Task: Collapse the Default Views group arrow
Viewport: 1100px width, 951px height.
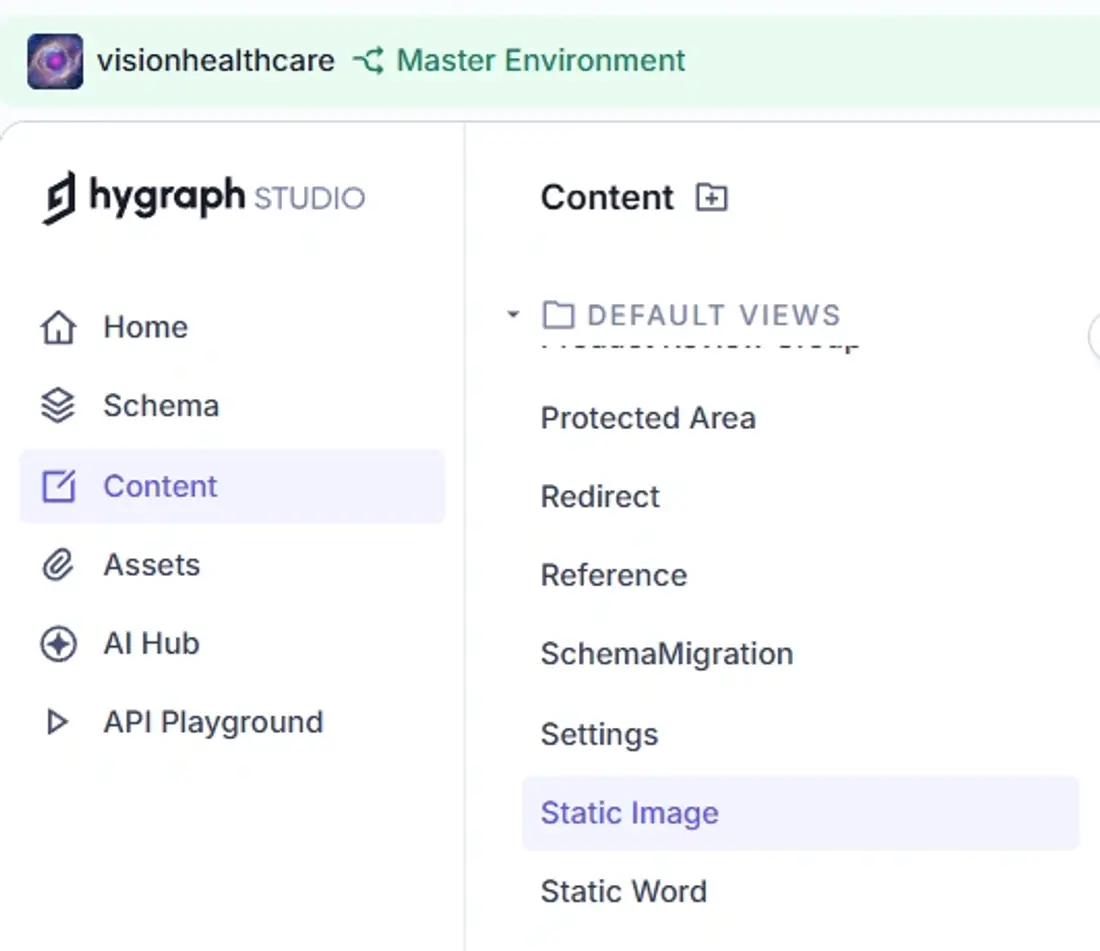Action: pos(514,314)
